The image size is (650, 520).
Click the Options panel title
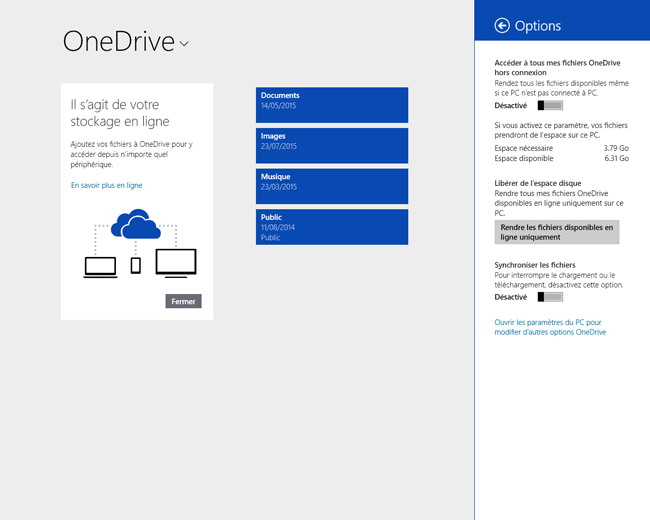point(538,26)
